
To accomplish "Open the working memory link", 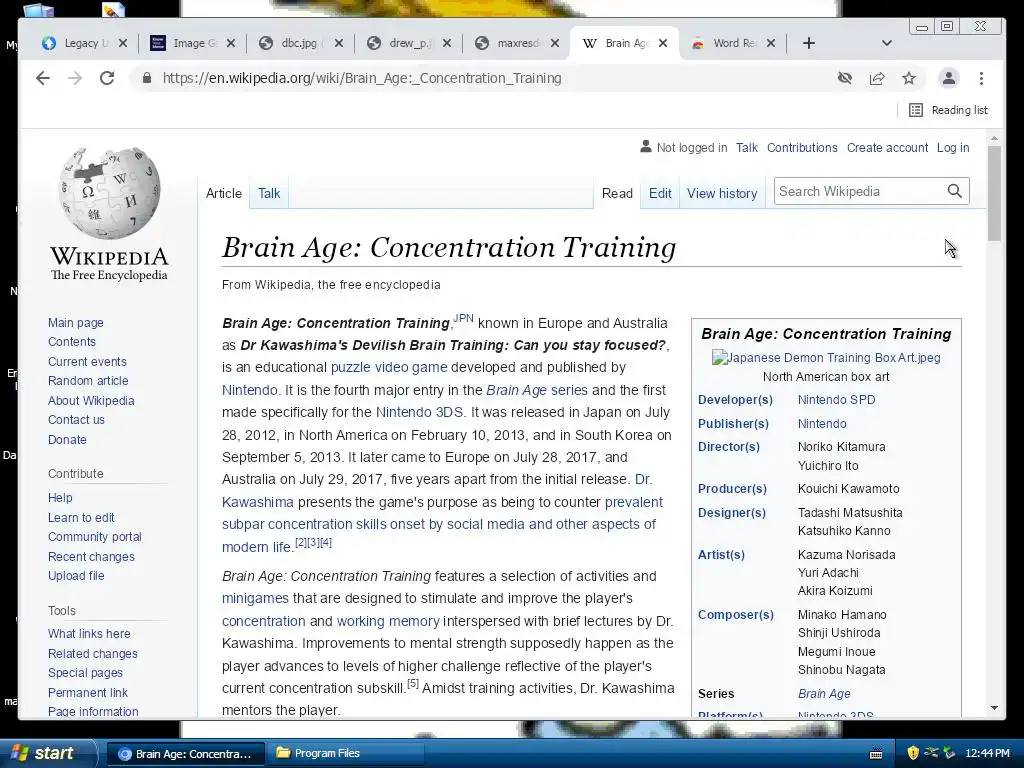I will click(388, 621).
